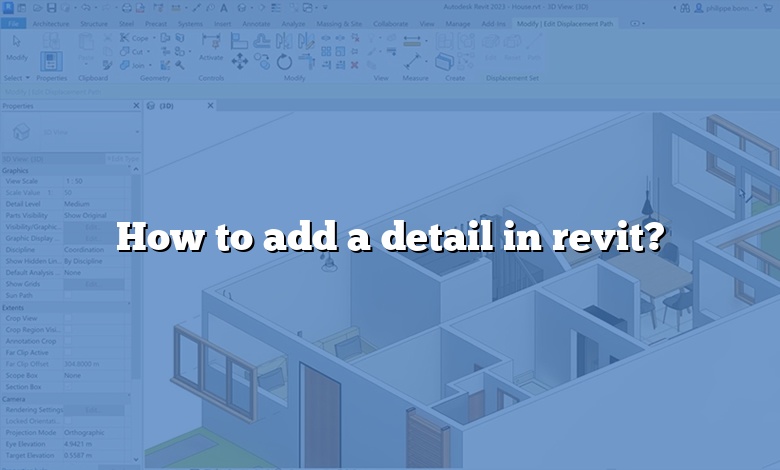Save the project with the disk icon
This screenshot has width=780, height=470.
pos(51,8)
